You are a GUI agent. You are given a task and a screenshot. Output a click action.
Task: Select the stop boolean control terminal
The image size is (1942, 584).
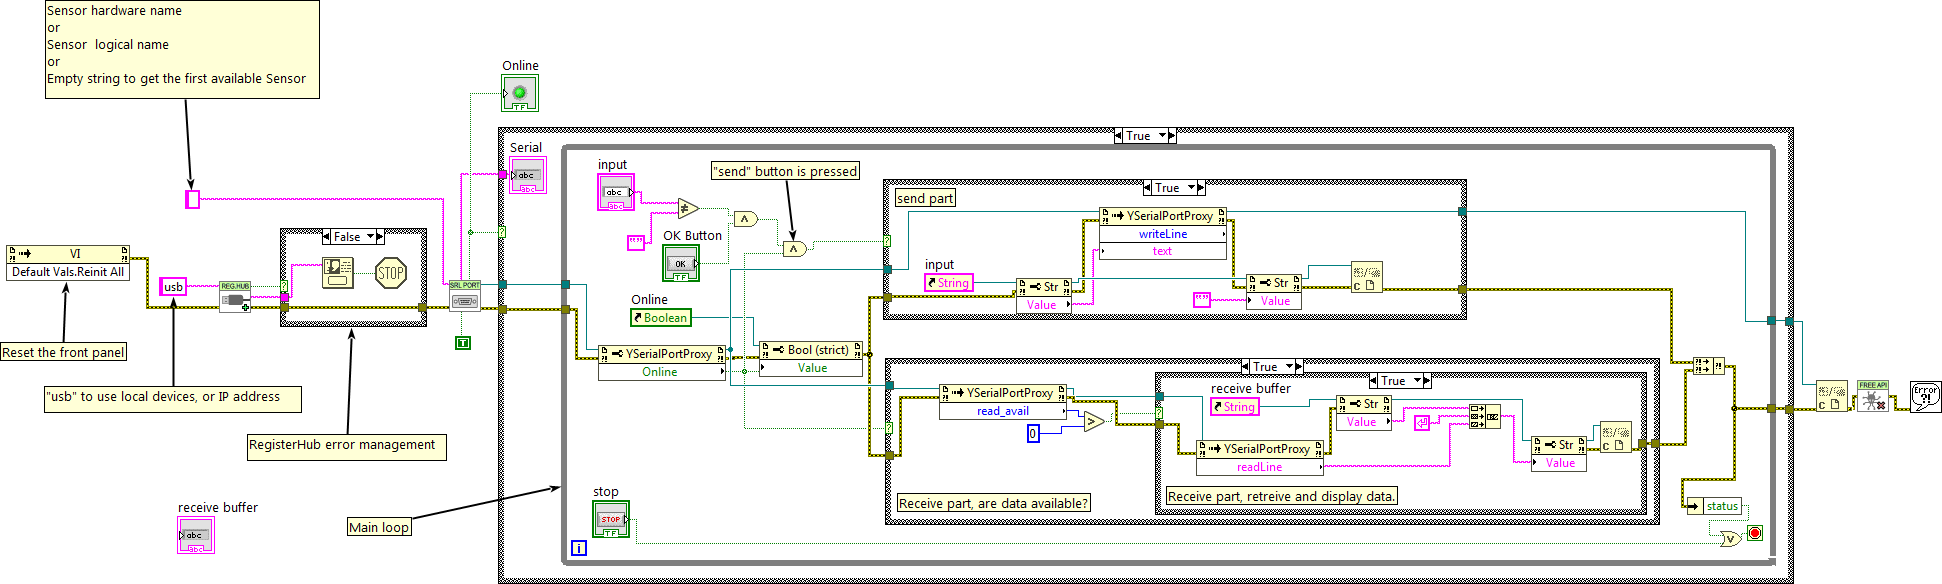coord(610,519)
